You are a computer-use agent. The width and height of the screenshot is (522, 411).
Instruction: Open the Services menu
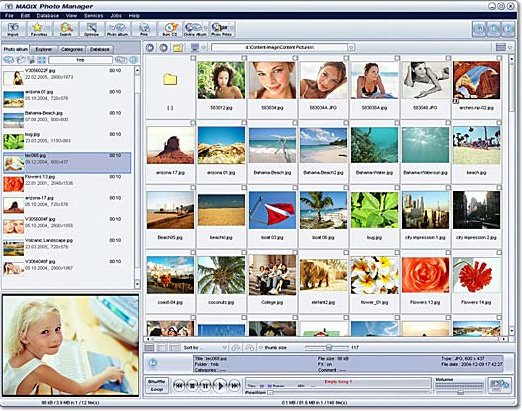93,16
